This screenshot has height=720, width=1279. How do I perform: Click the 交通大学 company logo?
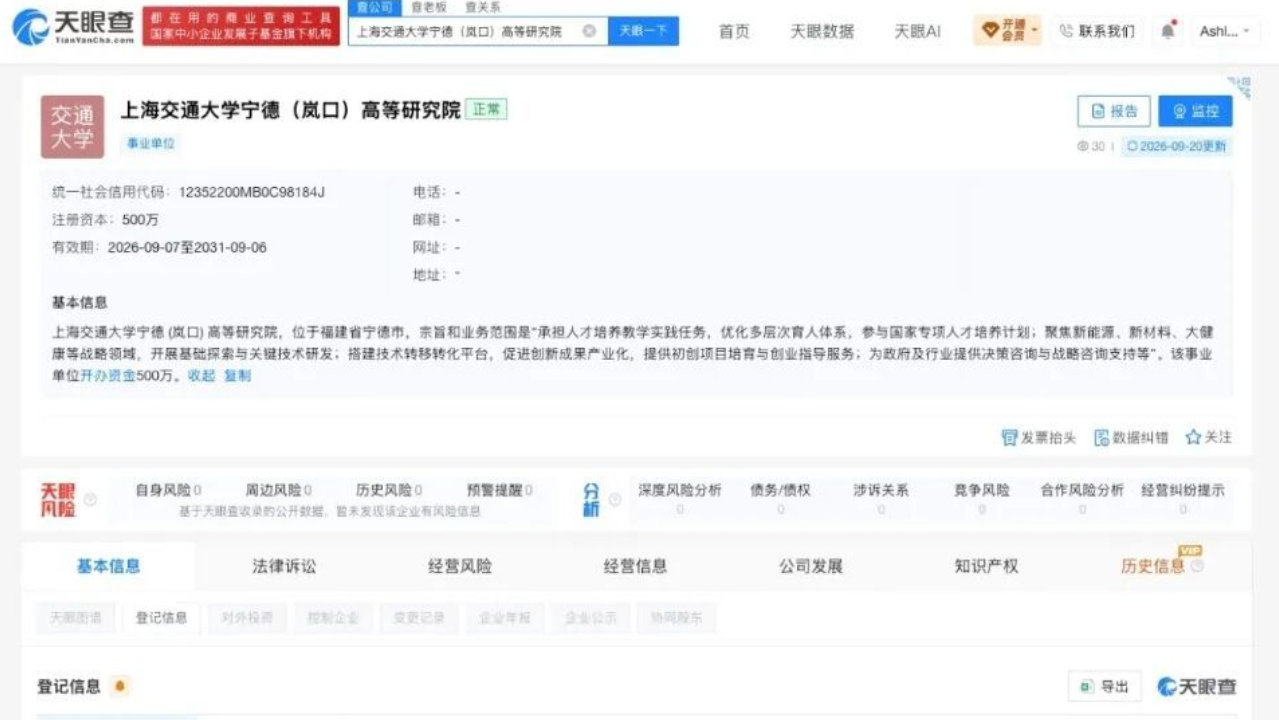pos(72,127)
